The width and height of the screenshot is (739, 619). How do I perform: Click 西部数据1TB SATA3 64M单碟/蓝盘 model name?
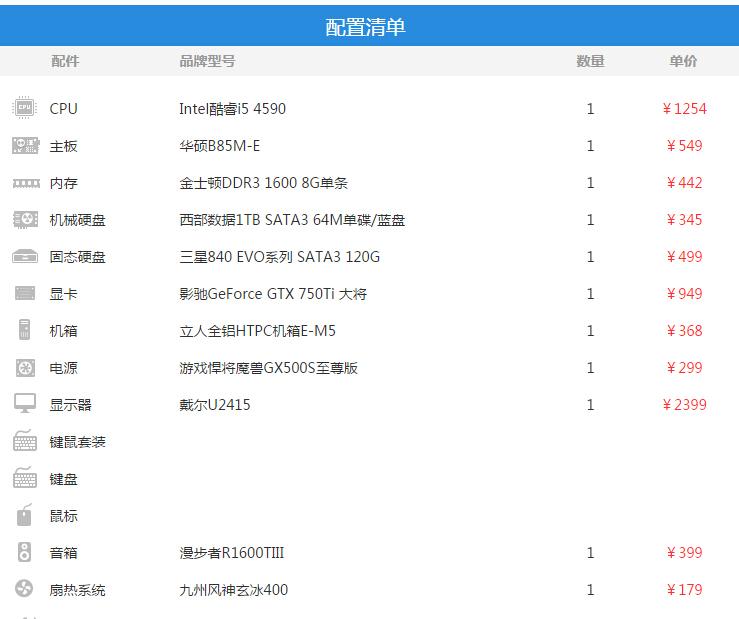click(292, 220)
